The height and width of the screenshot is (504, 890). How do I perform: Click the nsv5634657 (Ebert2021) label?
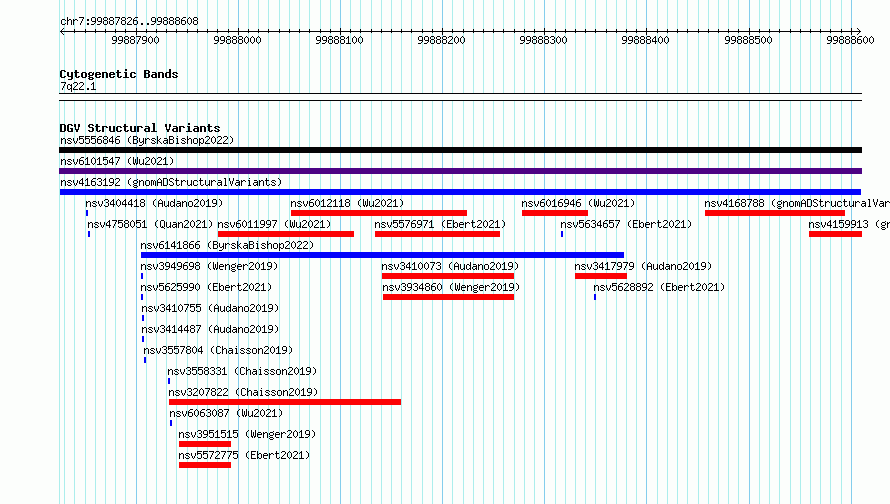(626, 224)
